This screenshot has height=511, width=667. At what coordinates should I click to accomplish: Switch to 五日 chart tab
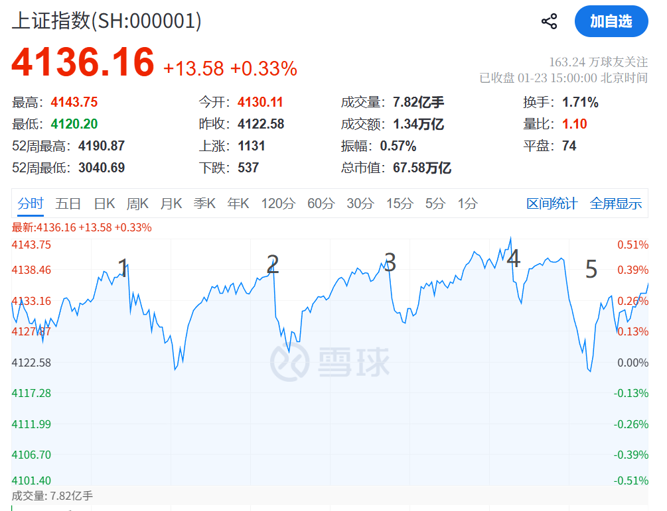[68, 203]
